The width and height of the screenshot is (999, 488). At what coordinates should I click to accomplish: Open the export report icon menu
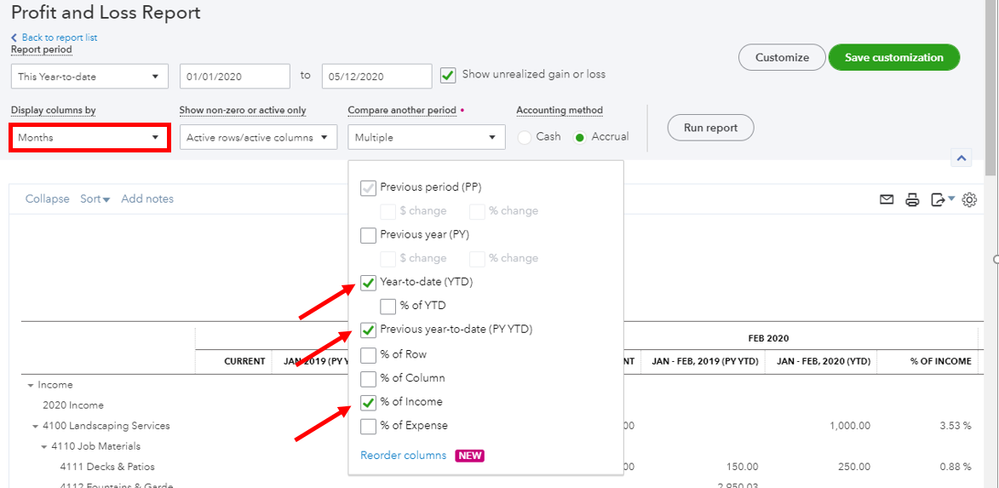click(x=942, y=200)
